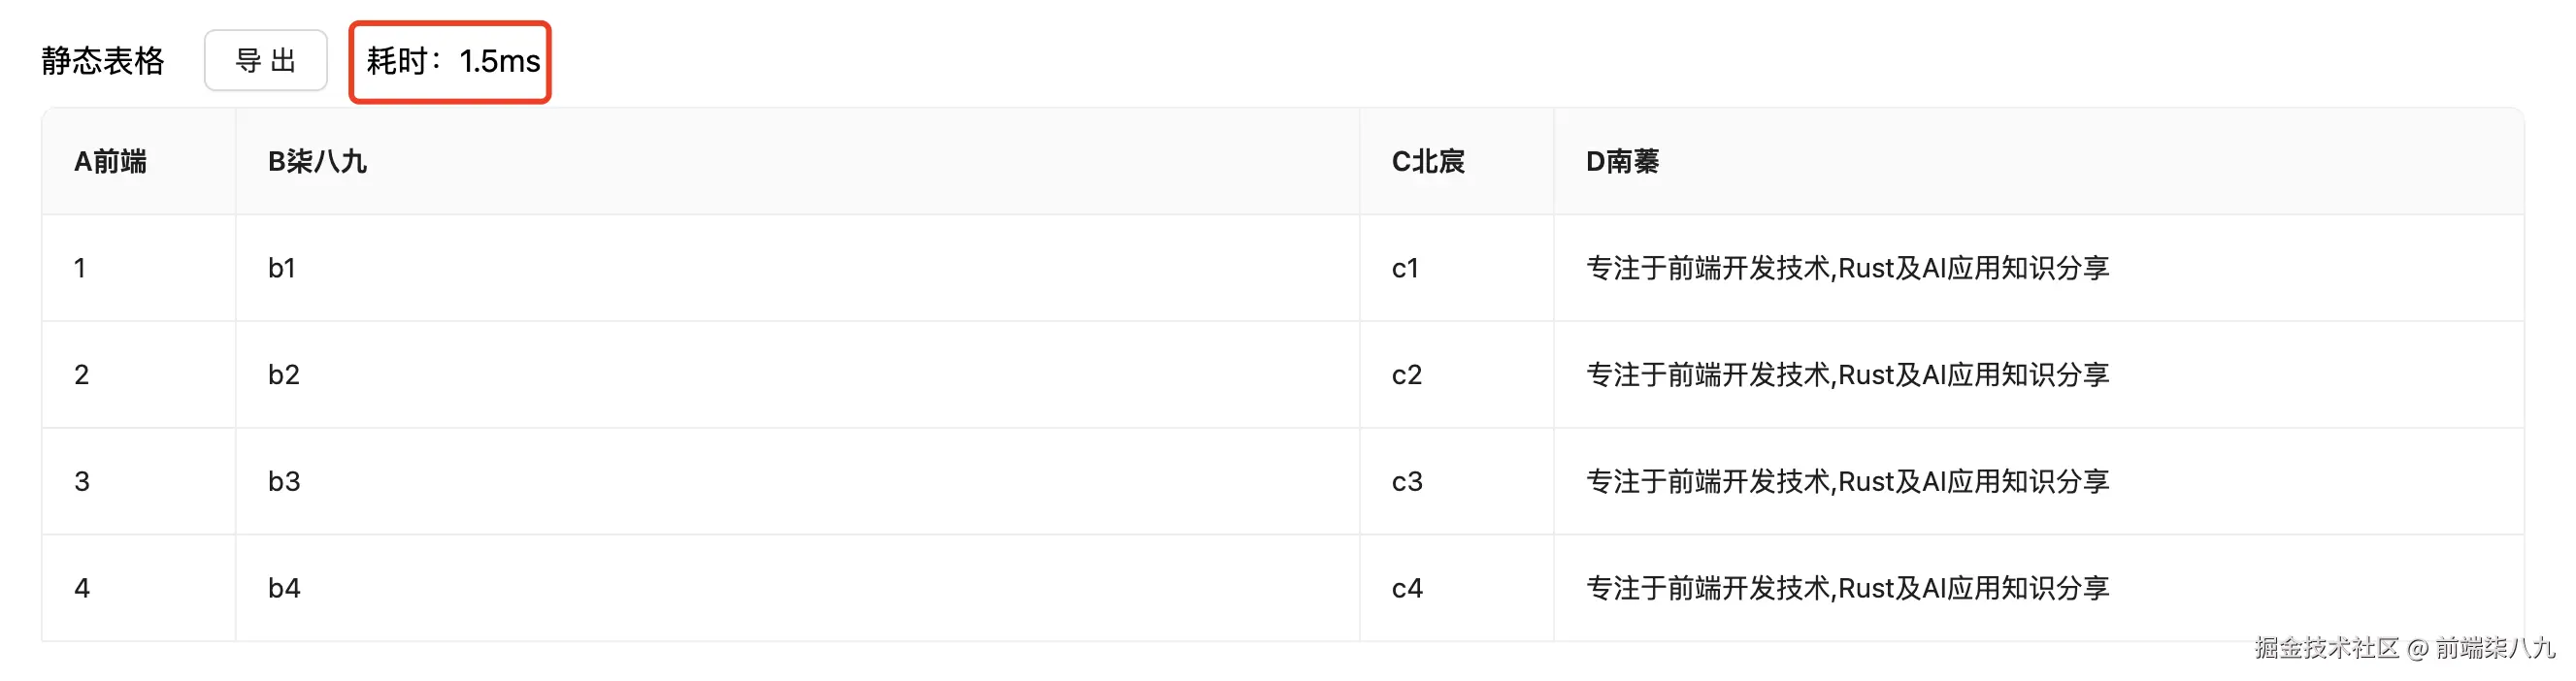Screen dimensions: 2576x681
Task: Click the row number 3 cell
Action: [82, 482]
